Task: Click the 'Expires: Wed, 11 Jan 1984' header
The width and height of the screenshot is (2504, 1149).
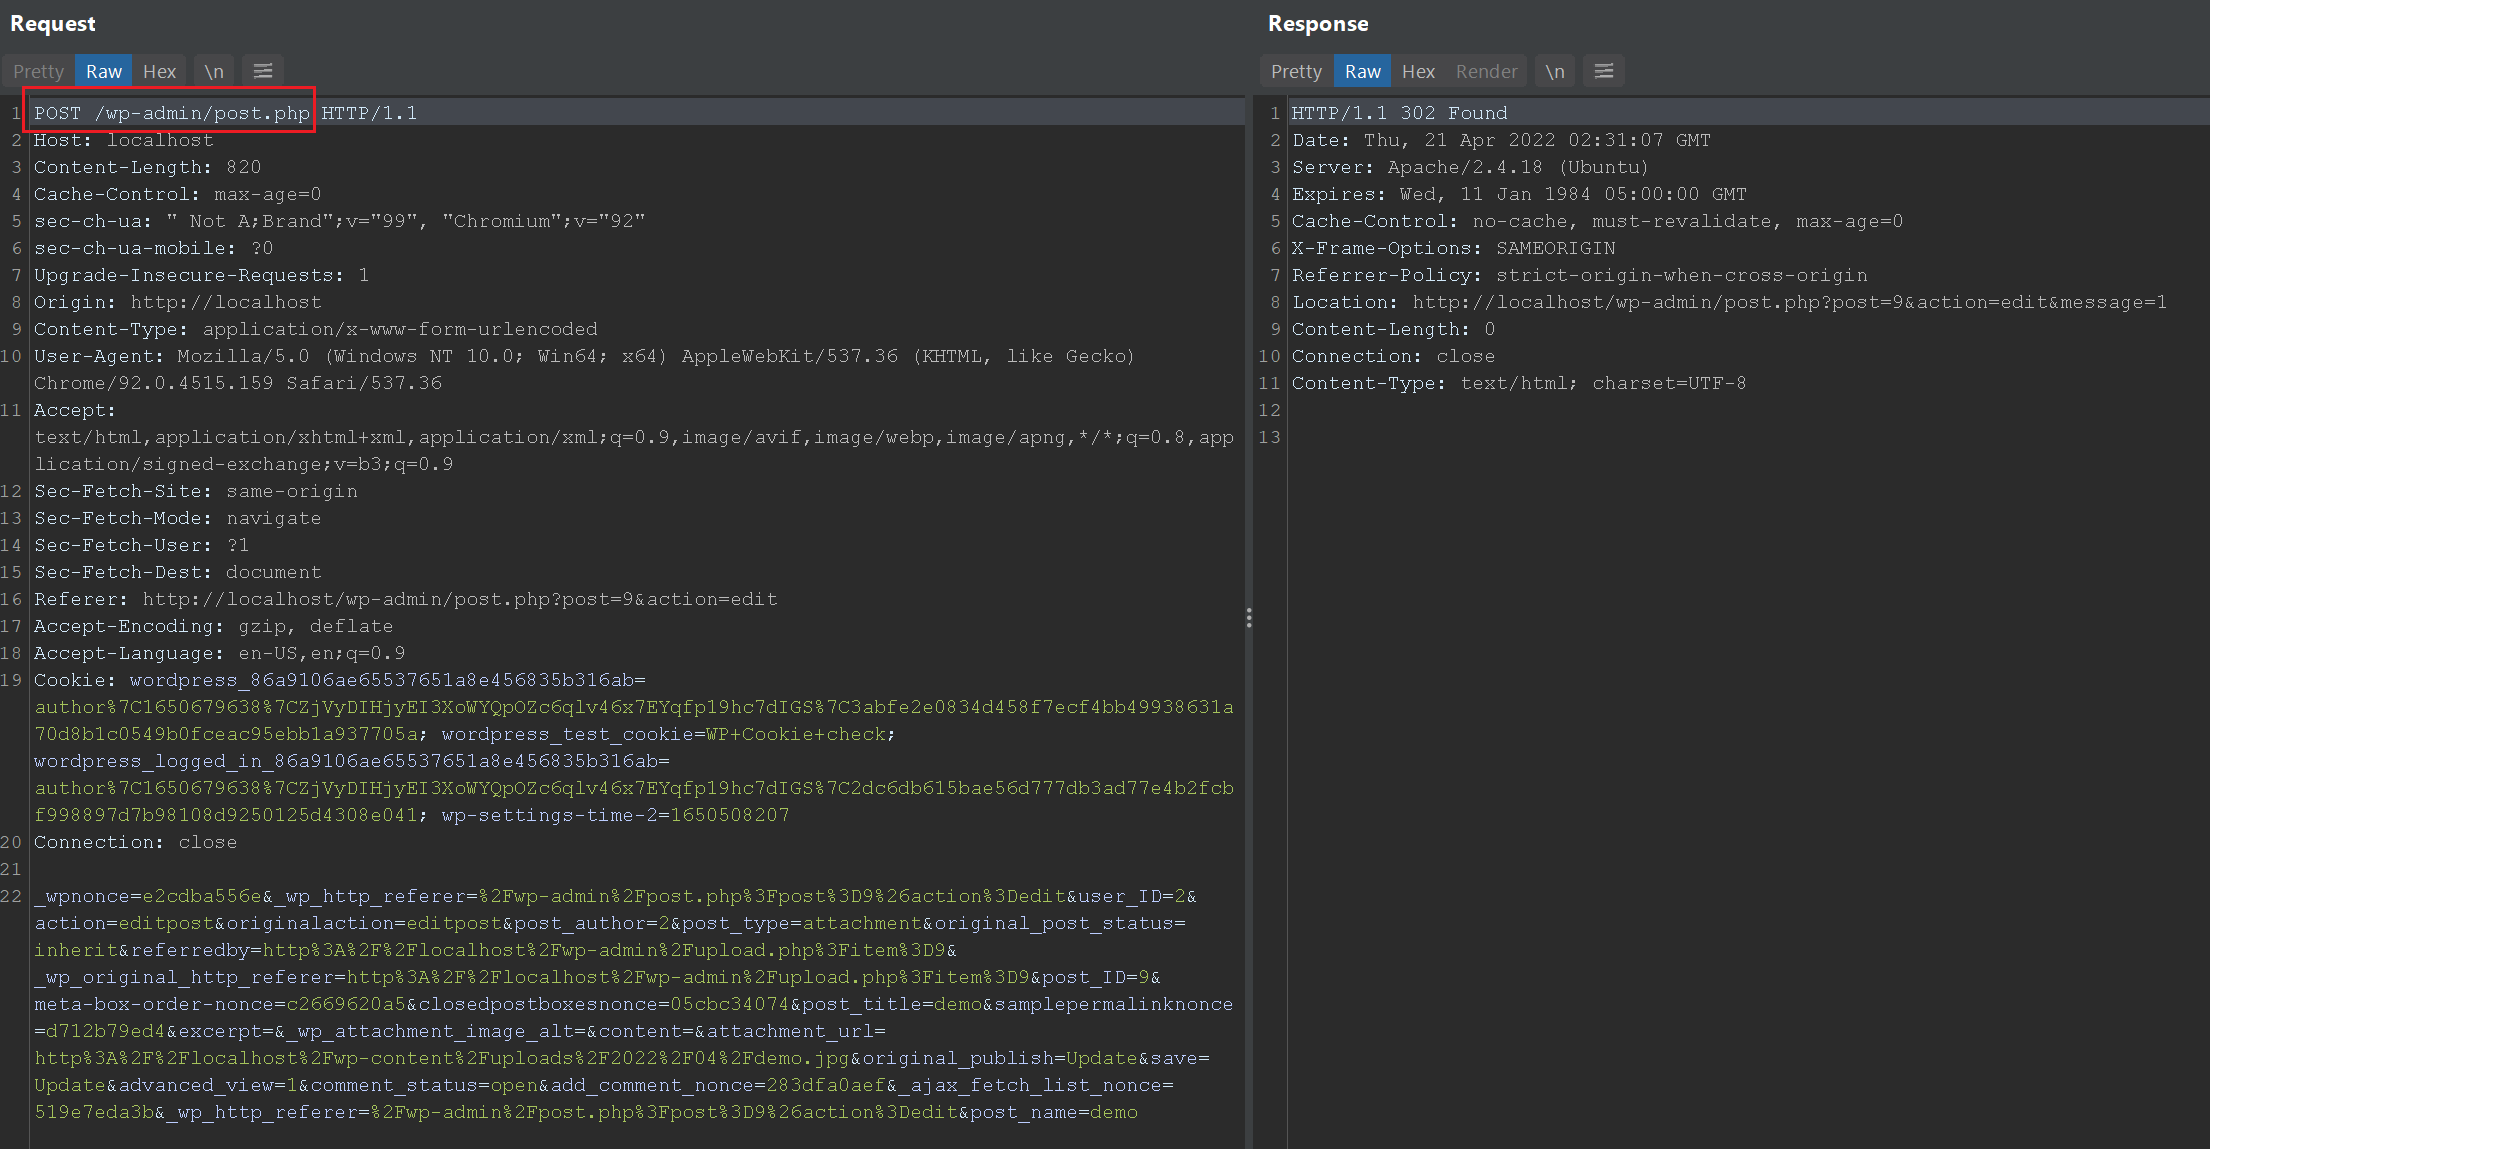Action: pos(1520,194)
